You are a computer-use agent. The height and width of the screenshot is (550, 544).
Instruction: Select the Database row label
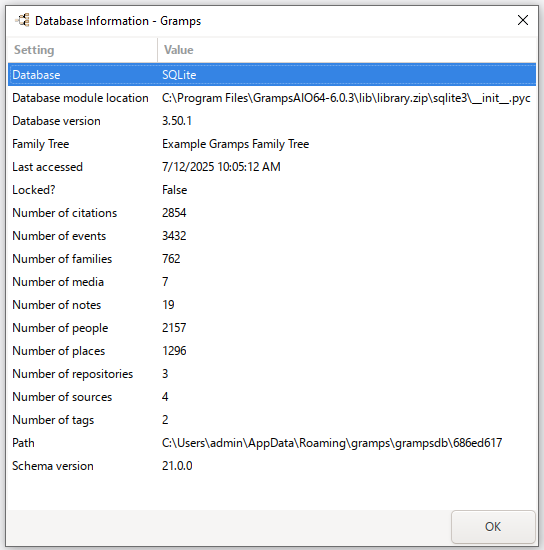[x=36, y=75]
